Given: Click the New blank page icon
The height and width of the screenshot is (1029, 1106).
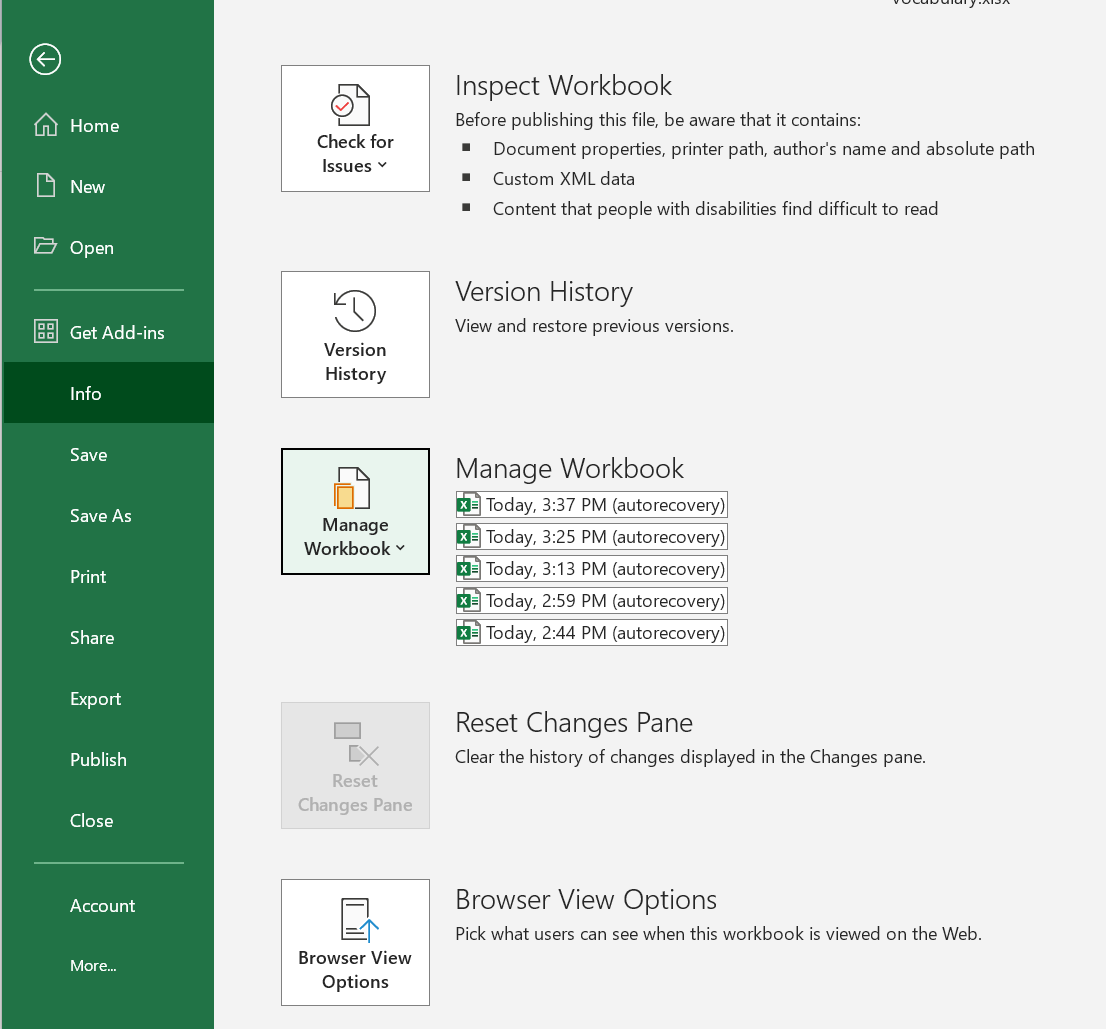Looking at the screenshot, I should [x=46, y=185].
